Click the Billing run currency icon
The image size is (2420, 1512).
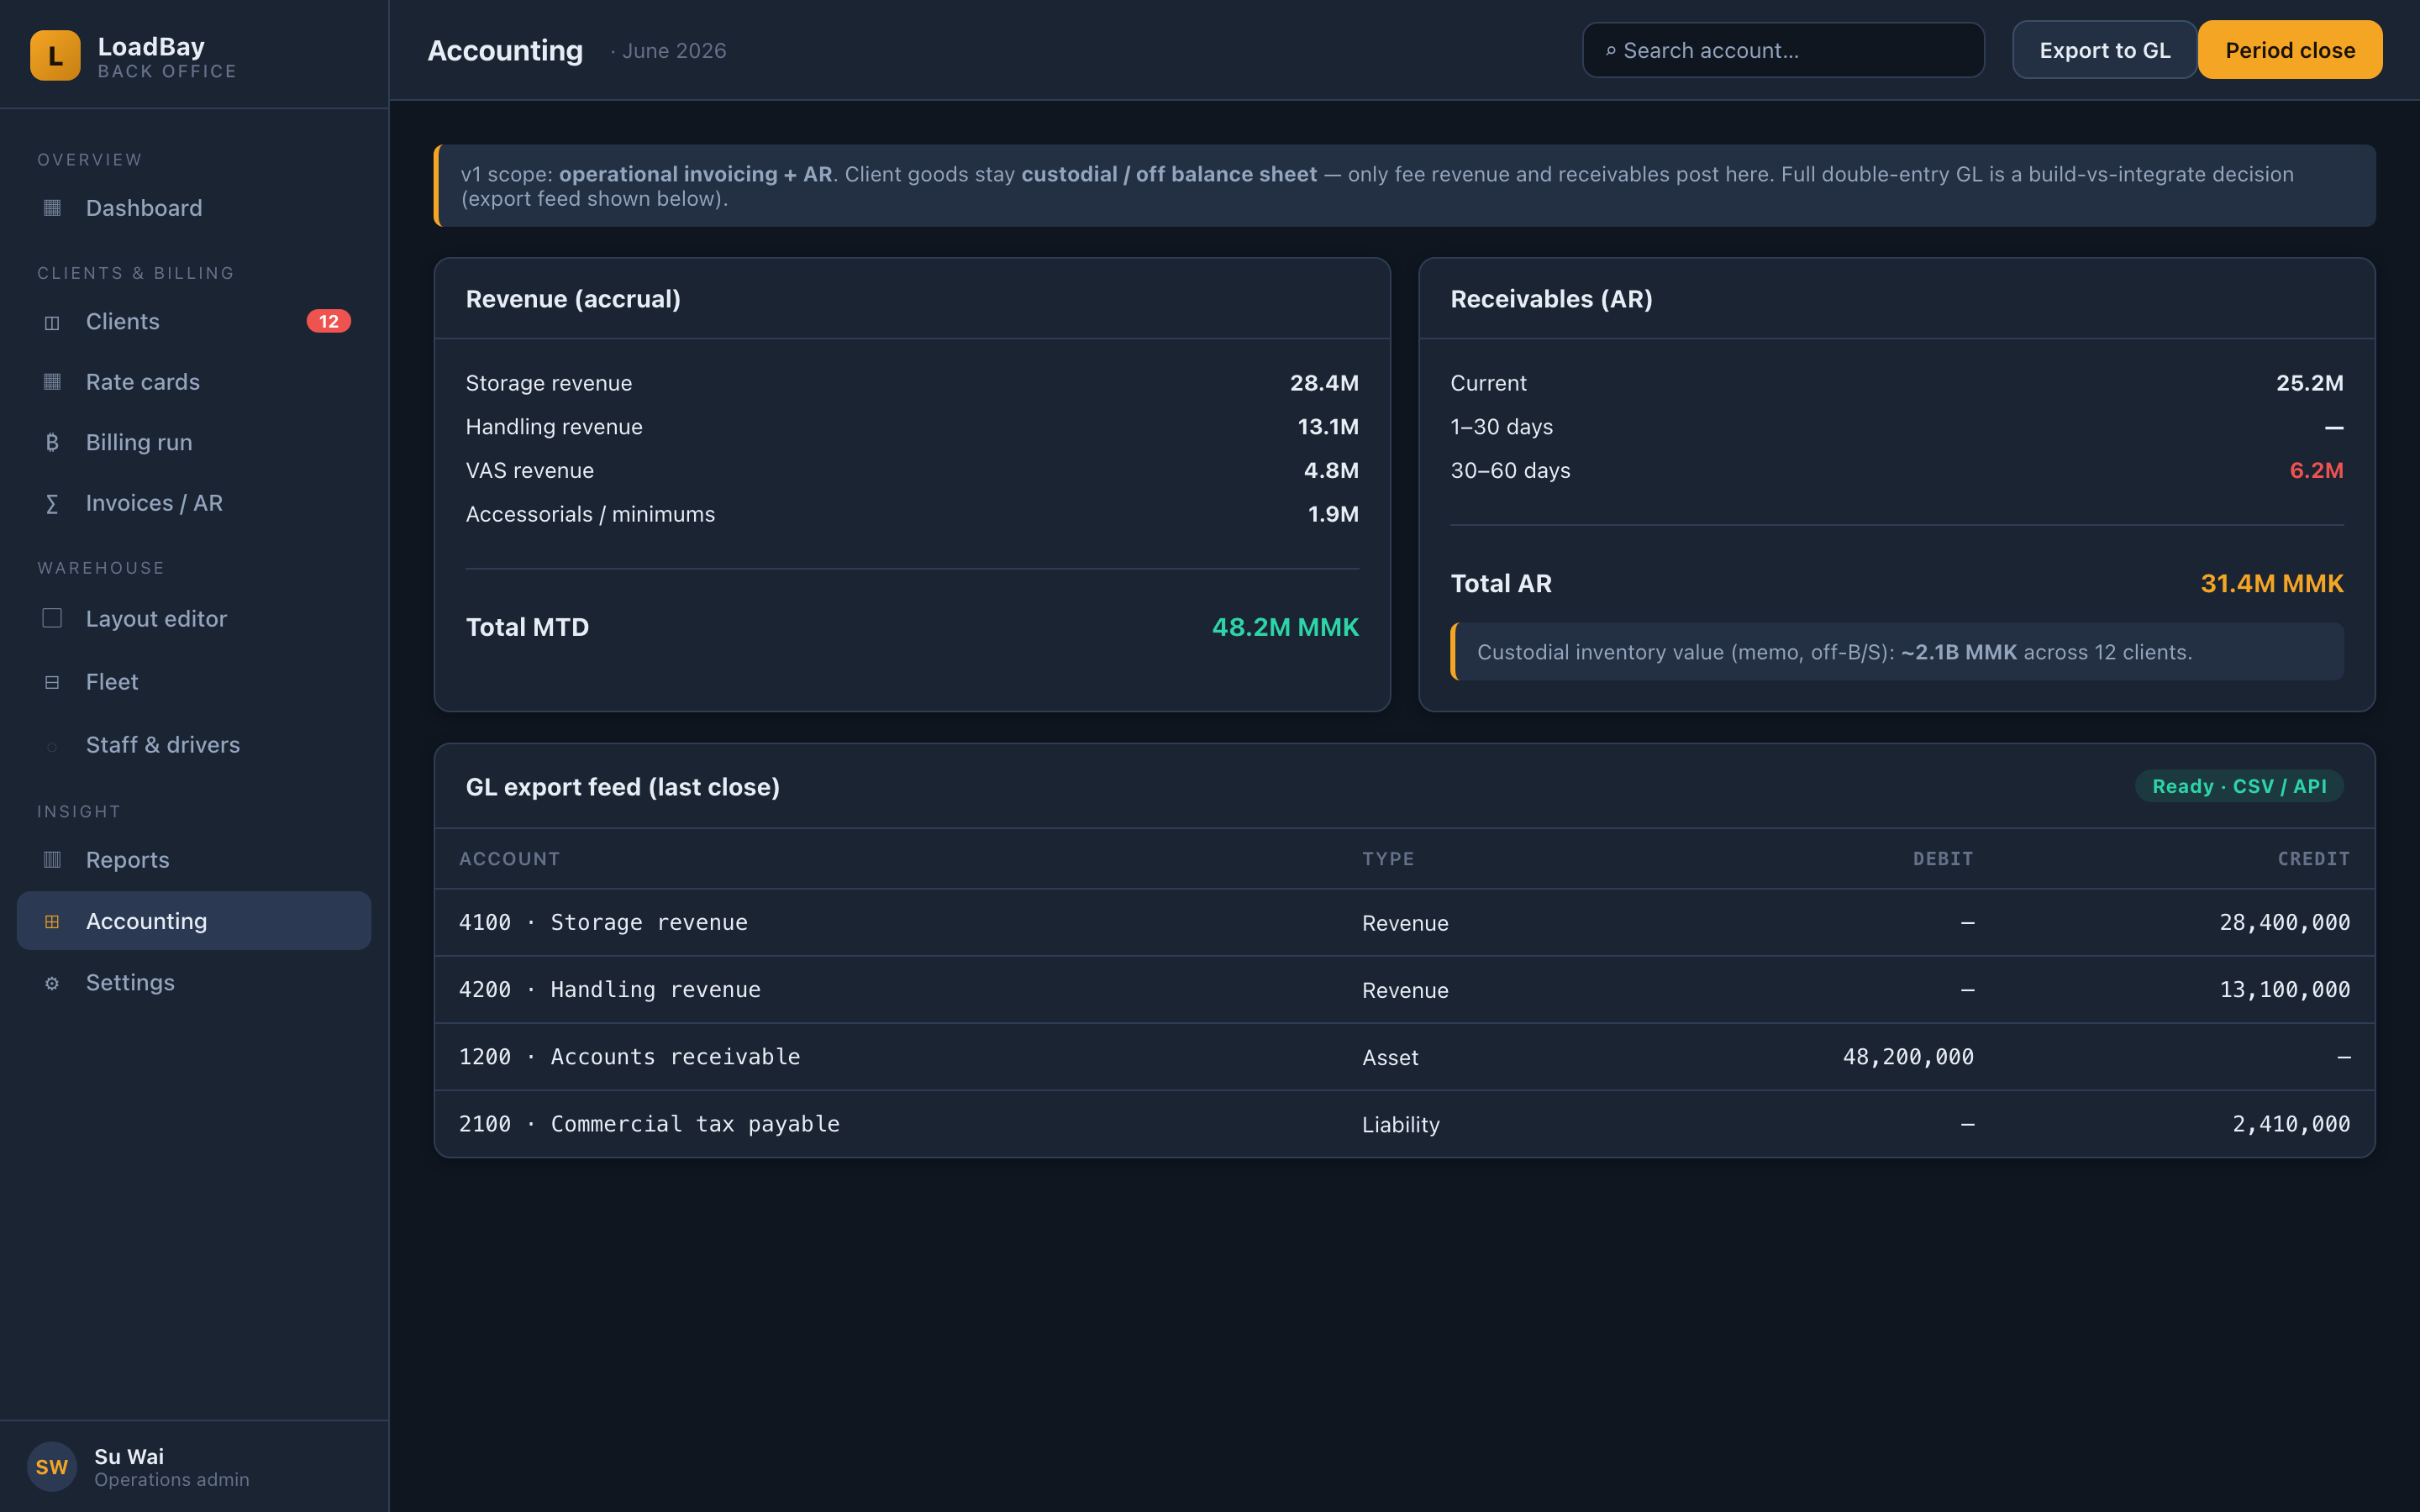point(52,442)
